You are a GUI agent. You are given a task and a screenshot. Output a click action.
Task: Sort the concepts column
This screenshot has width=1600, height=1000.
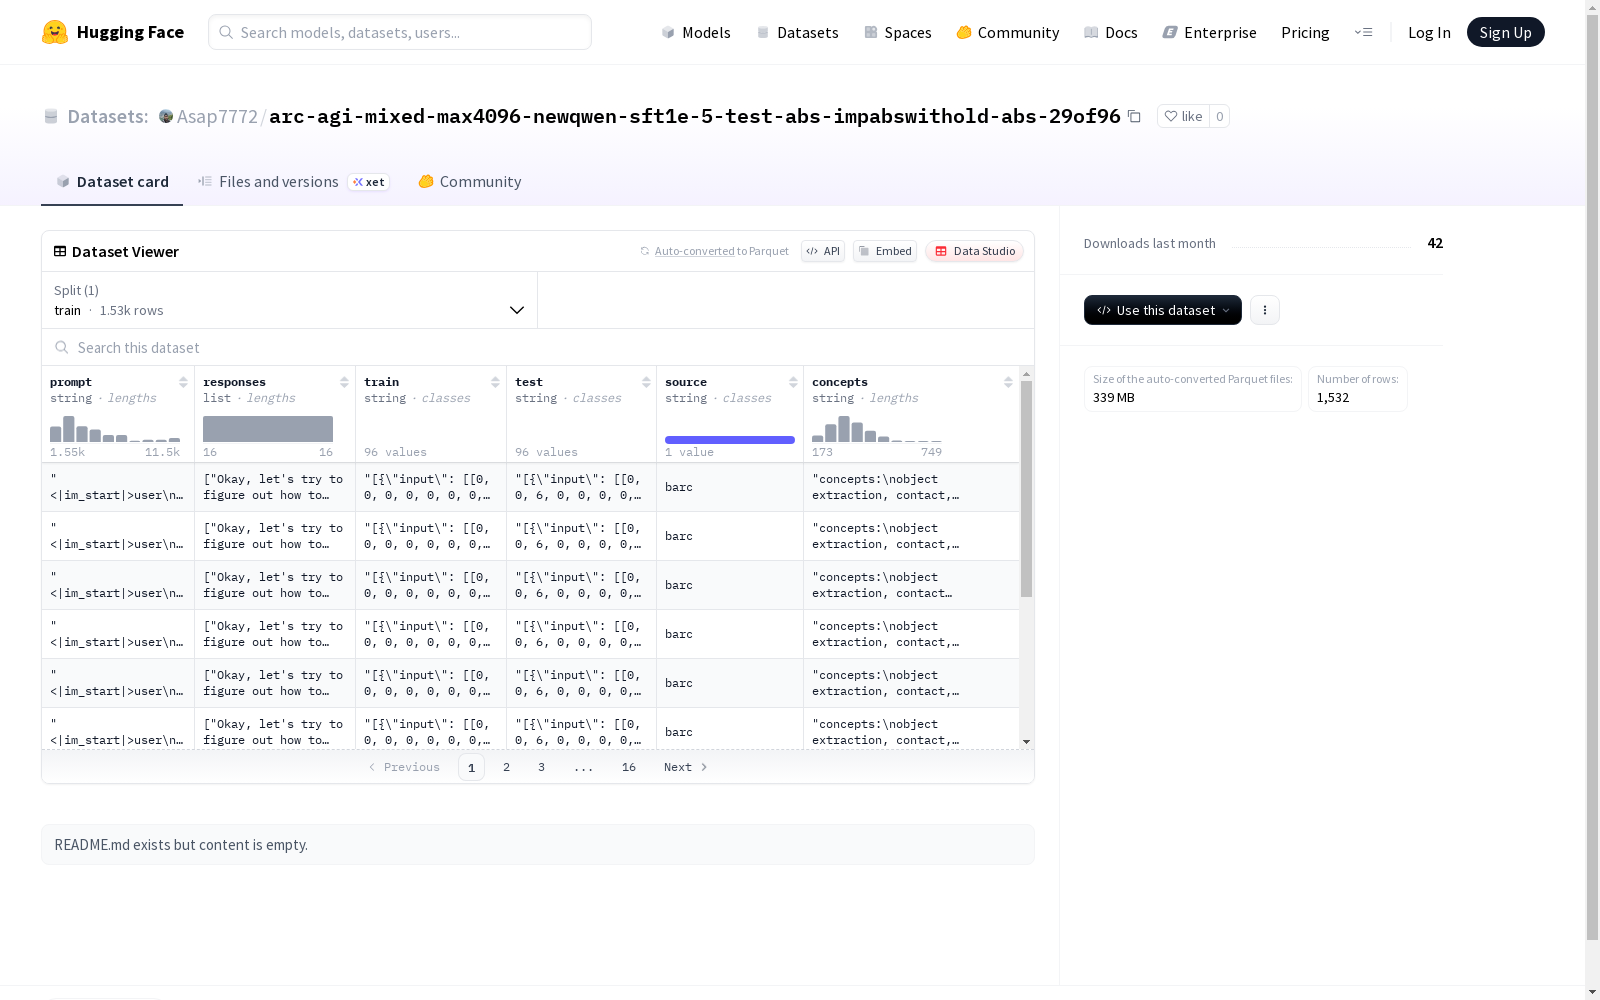[1008, 382]
